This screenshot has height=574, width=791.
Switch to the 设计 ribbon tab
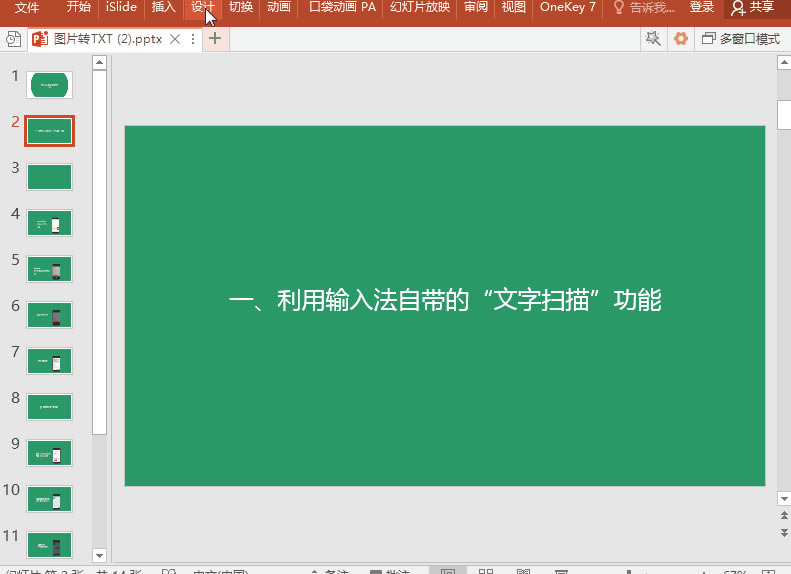tap(203, 8)
